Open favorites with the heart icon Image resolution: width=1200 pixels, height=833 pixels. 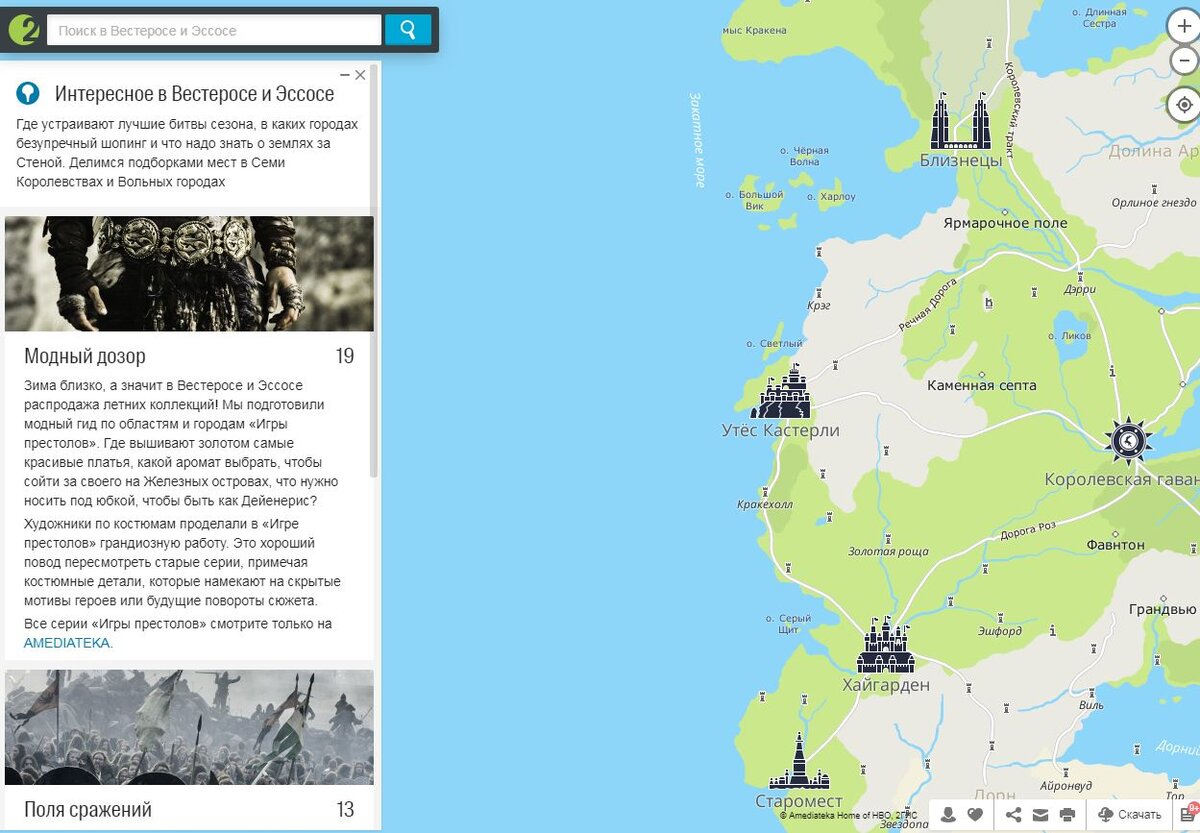coord(975,814)
